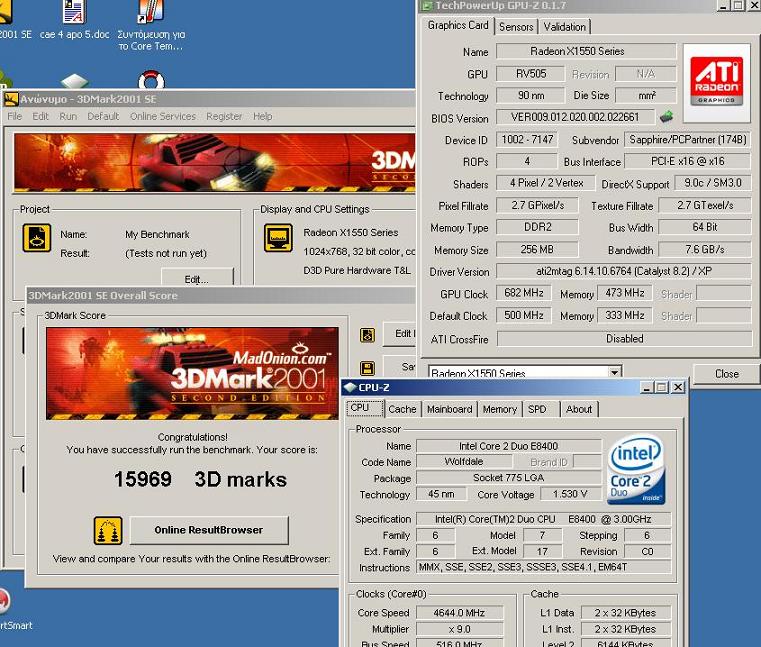Screen dimensions: 761x647
Task: Click the GPU-Z title bar icon
Action: [427, 6]
